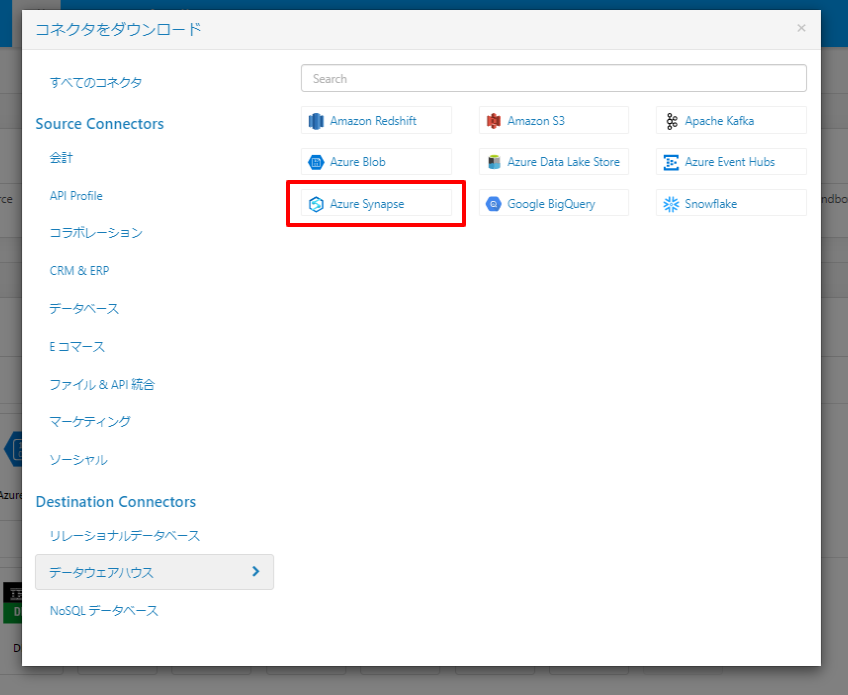Image resolution: width=848 pixels, height=695 pixels.
Task: Select the Azure Synapse label
Action: pos(367,204)
